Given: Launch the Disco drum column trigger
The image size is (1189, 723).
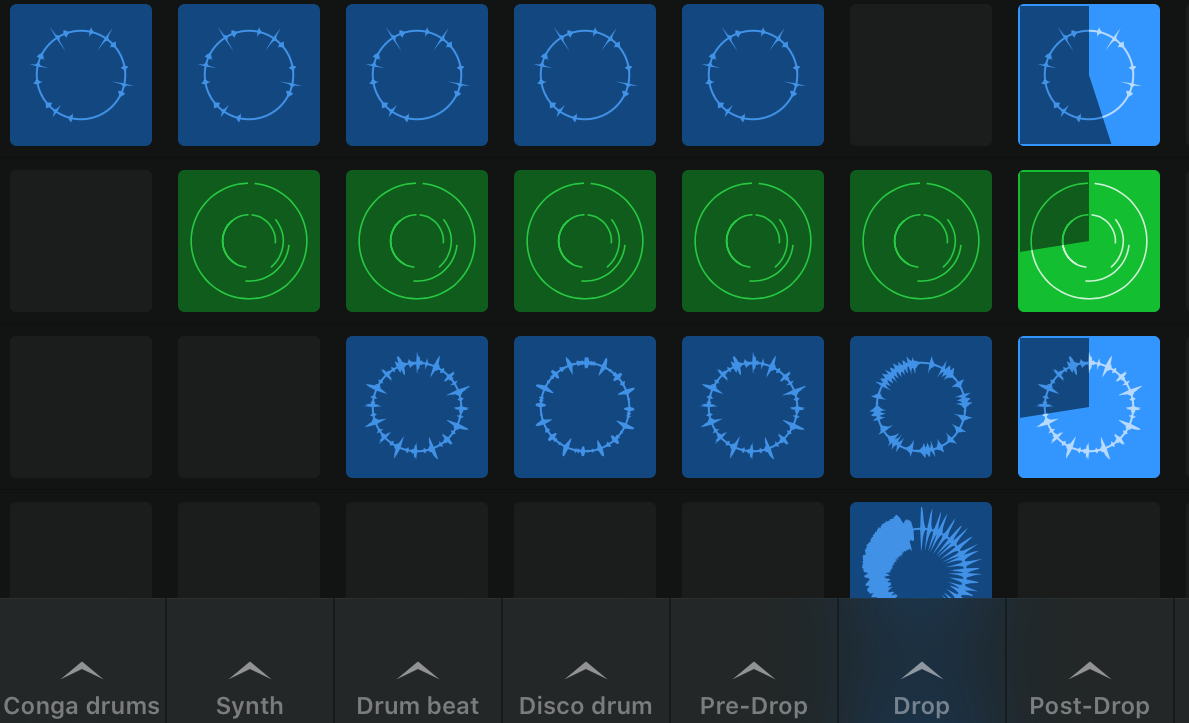Looking at the screenshot, I should pos(585,671).
